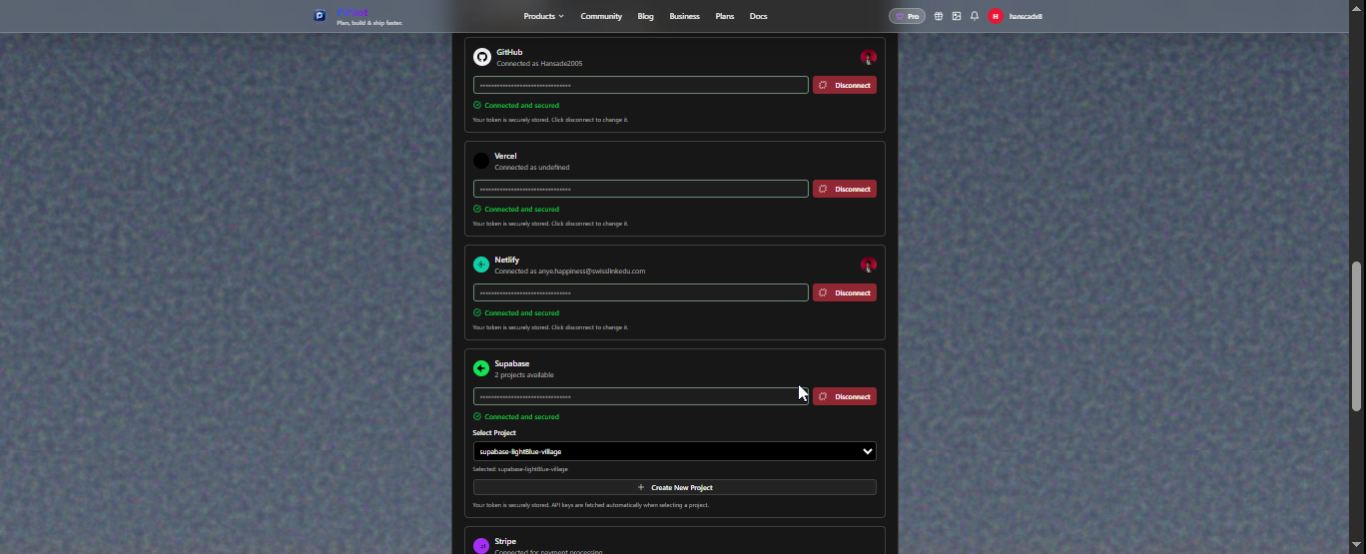The image size is (1366, 554).
Task: Click 'Selected: supabase-lightBlue-village' text
Action: [520, 469]
